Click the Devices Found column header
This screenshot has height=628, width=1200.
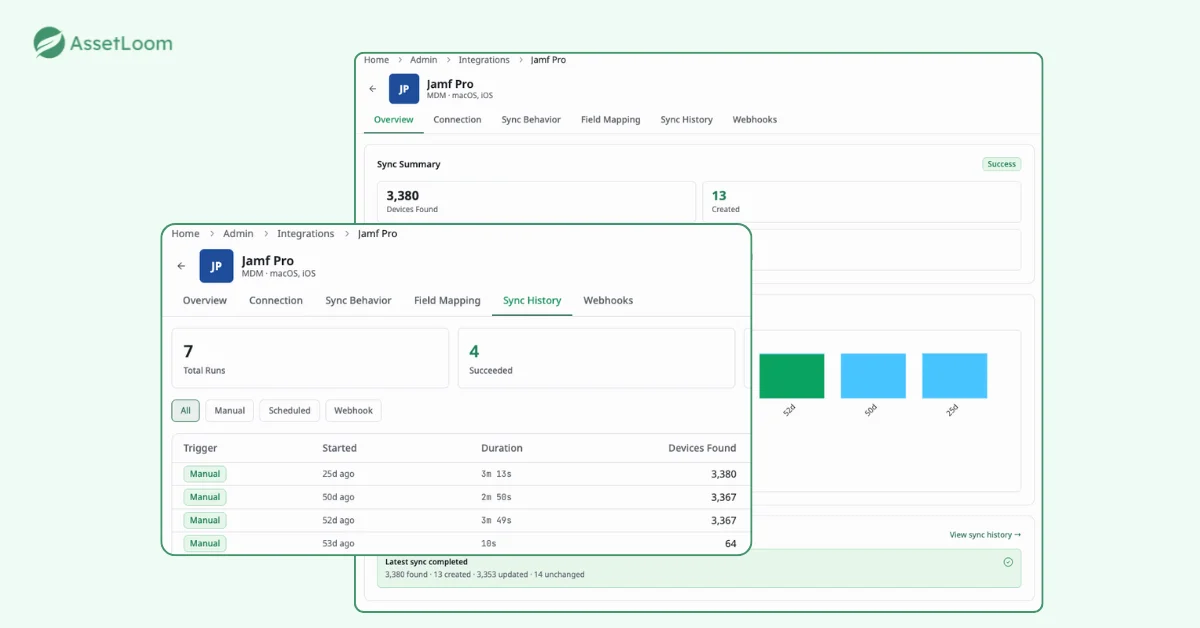(702, 448)
